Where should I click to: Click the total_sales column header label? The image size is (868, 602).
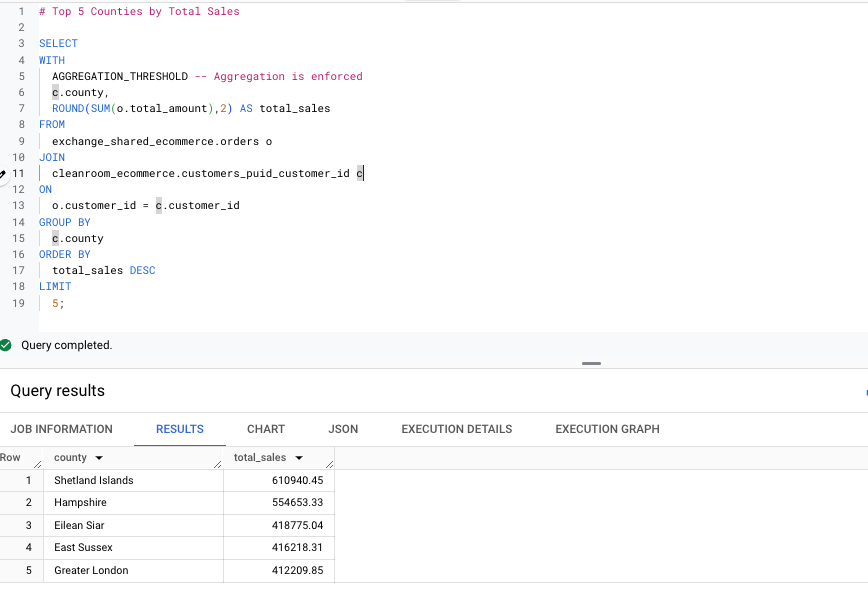tap(260, 457)
